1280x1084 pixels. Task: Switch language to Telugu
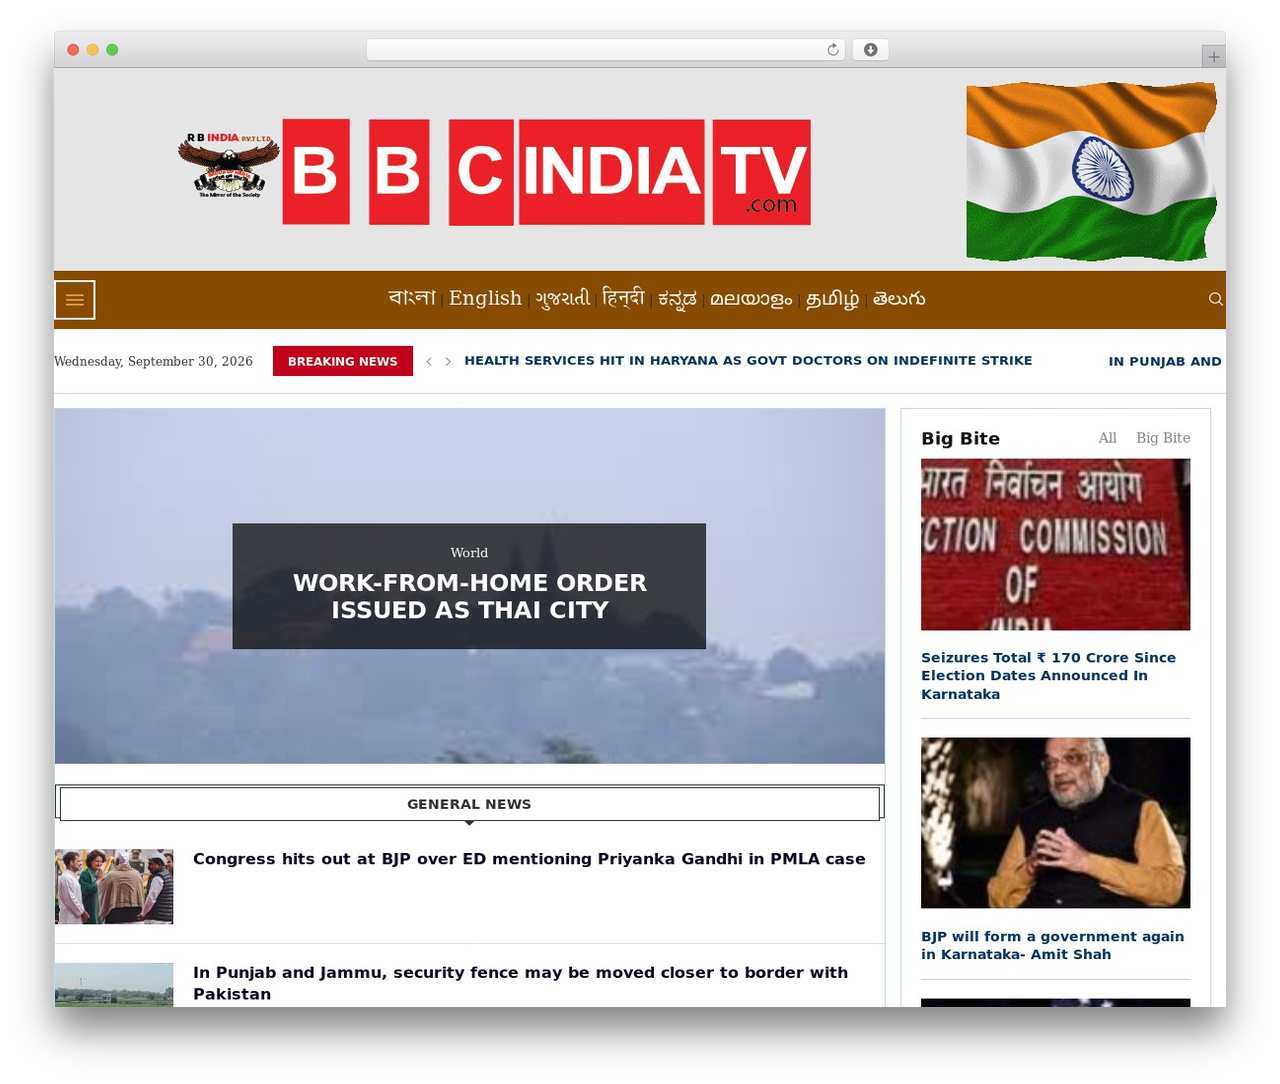pyautogui.click(x=899, y=298)
